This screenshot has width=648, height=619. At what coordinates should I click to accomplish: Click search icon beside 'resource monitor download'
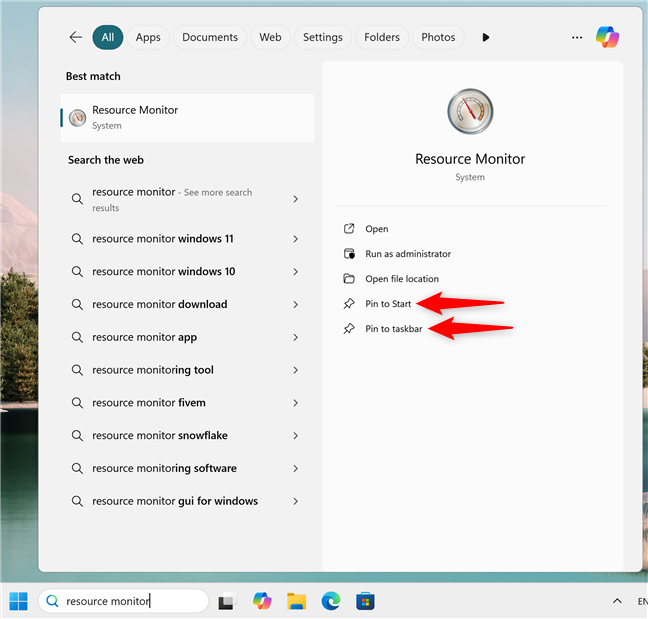77,304
